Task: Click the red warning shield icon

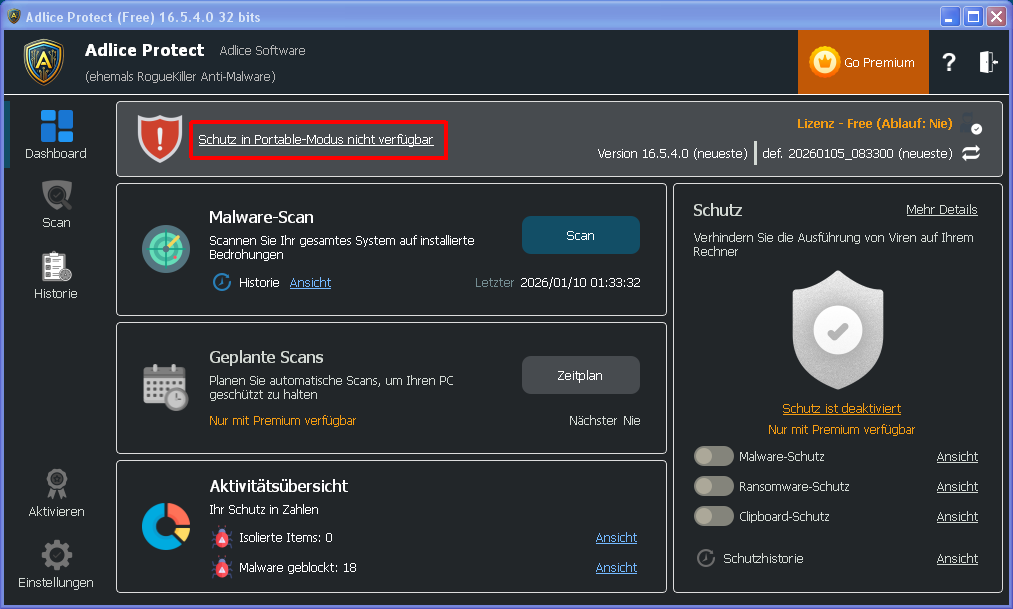Action: (x=160, y=138)
